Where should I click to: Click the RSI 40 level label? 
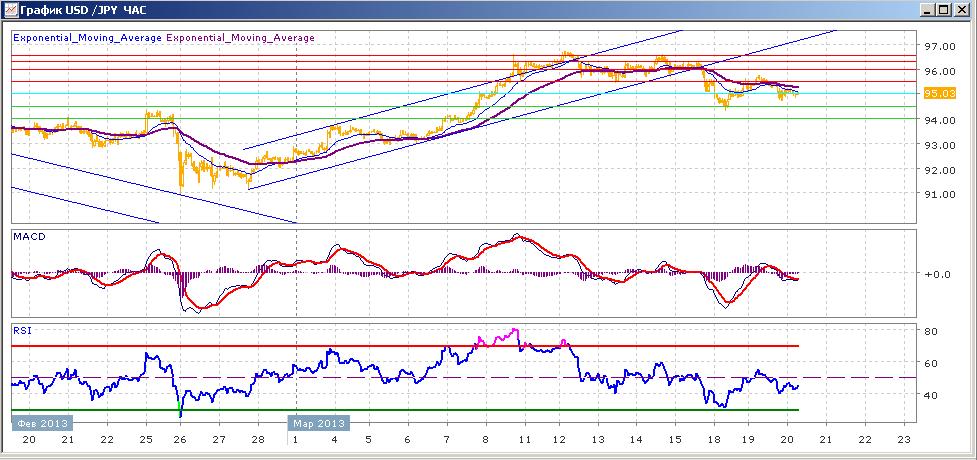point(930,395)
